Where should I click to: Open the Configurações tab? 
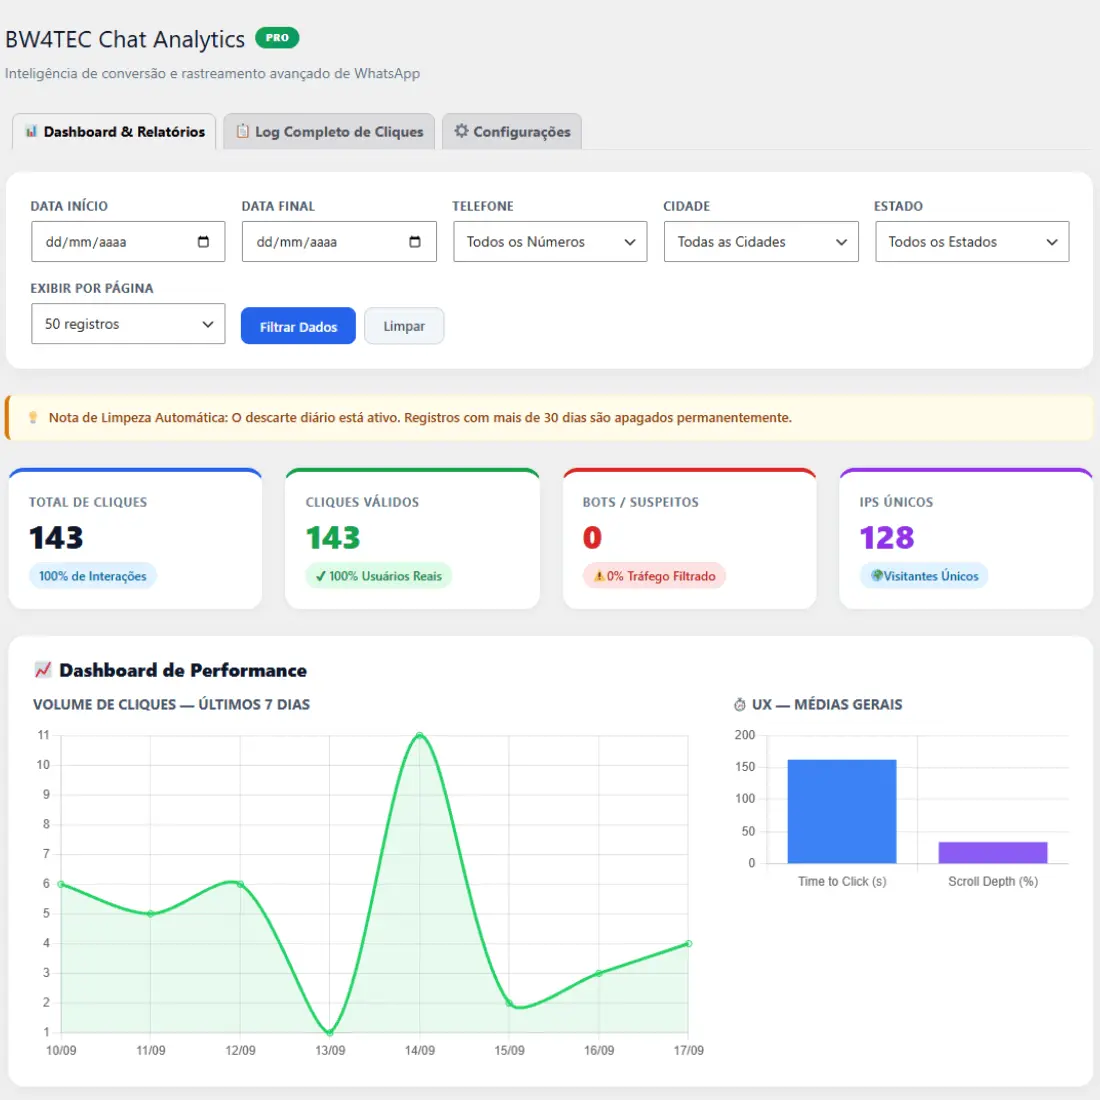[511, 132]
